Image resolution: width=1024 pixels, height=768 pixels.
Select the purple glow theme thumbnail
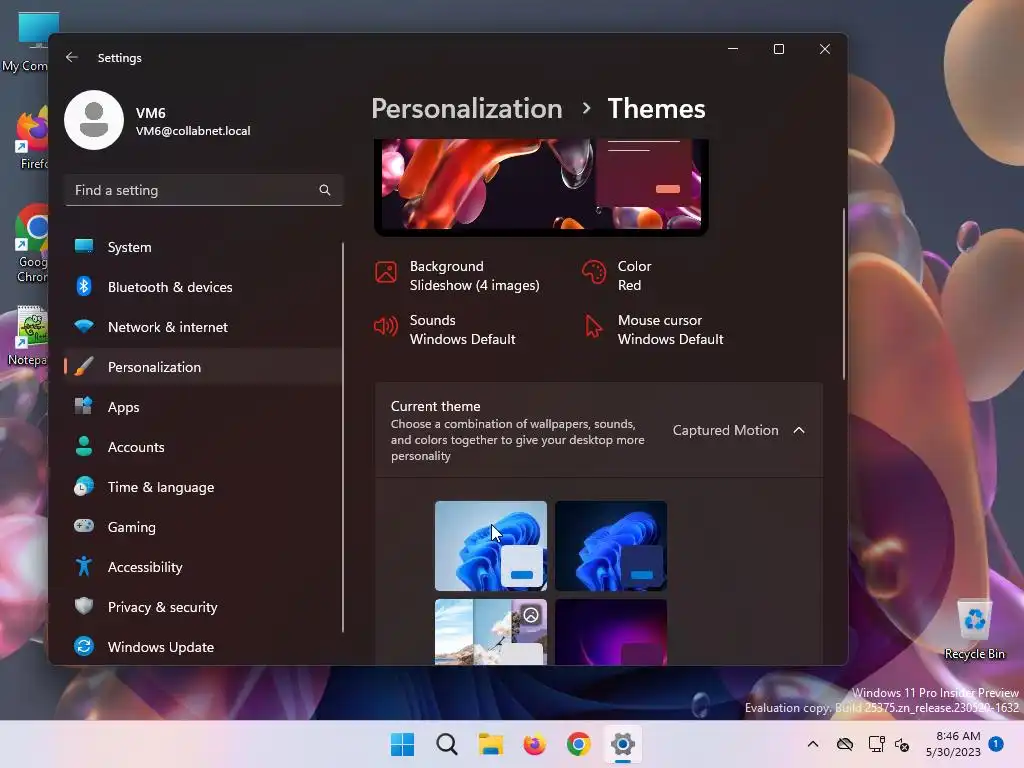611,632
